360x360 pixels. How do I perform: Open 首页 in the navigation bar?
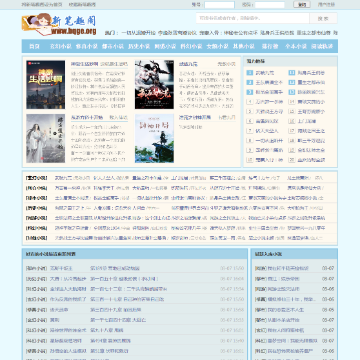coord(34,46)
